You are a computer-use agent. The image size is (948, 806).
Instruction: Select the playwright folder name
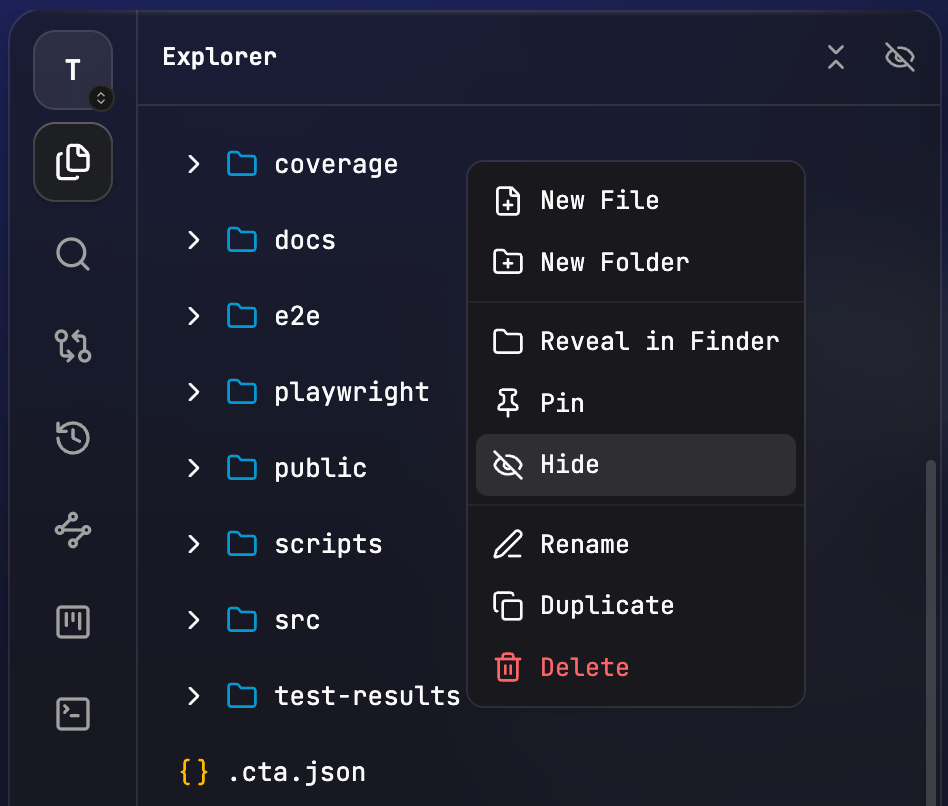tap(352, 393)
